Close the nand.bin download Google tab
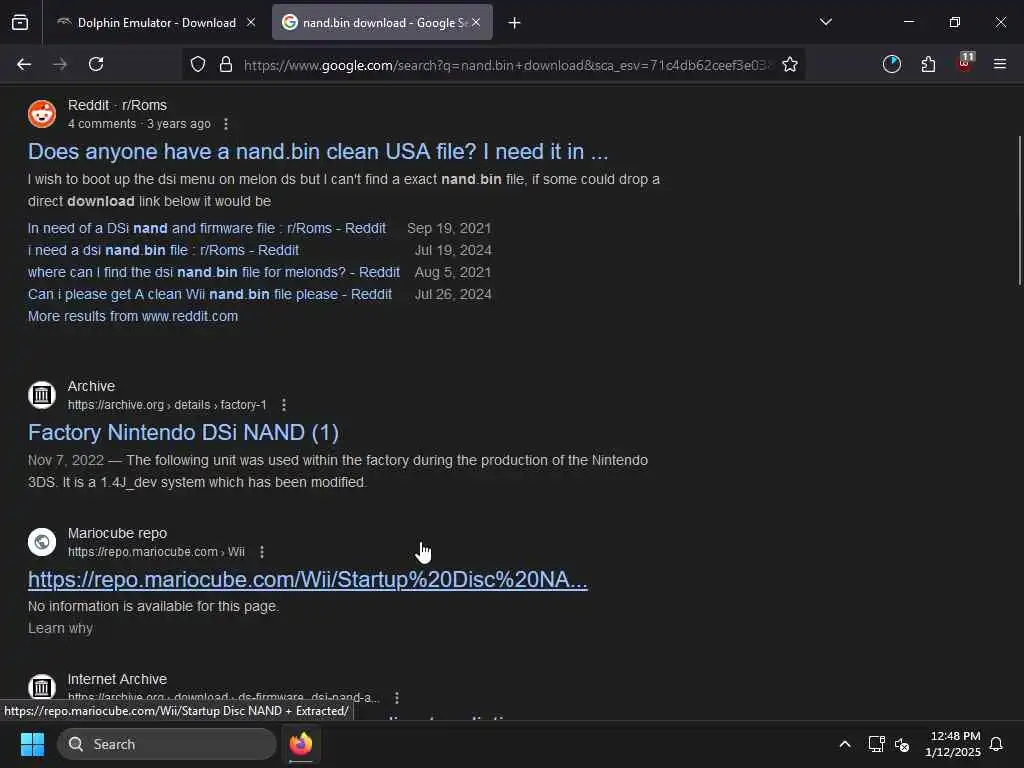The image size is (1024, 768). tap(476, 22)
